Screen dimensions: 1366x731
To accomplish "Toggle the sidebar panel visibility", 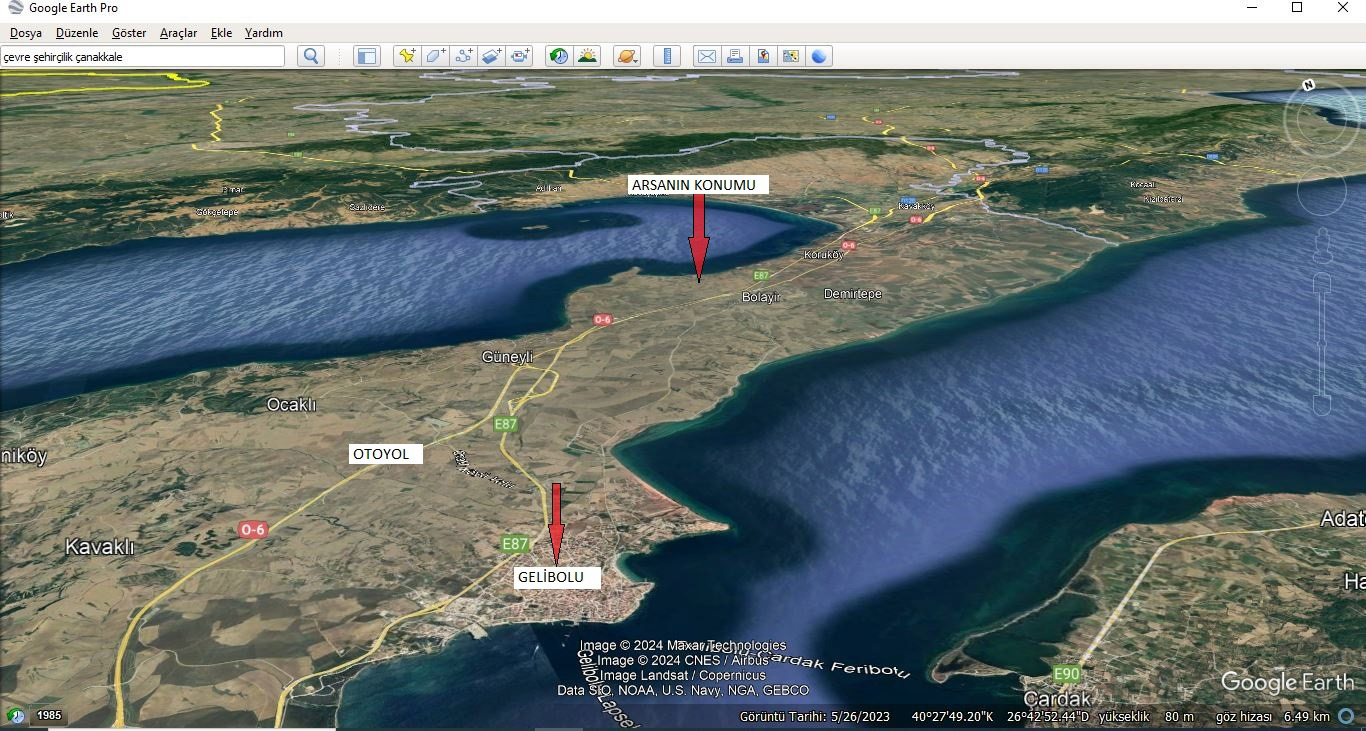I will coord(367,57).
